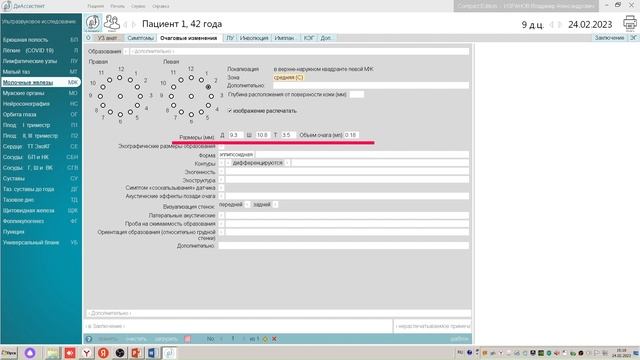Click the Д size field showing 9.3

[236, 135]
